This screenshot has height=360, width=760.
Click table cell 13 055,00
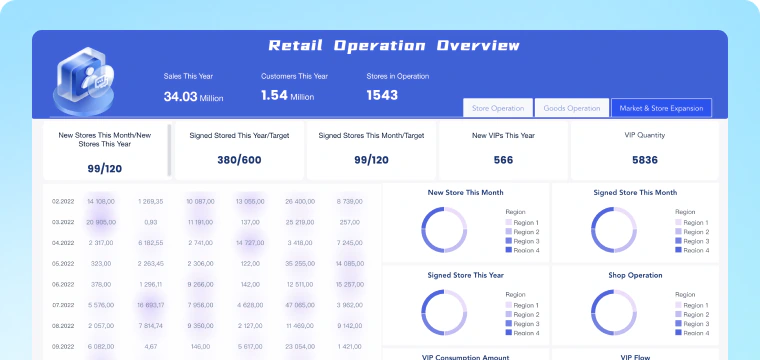coord(250,201)
